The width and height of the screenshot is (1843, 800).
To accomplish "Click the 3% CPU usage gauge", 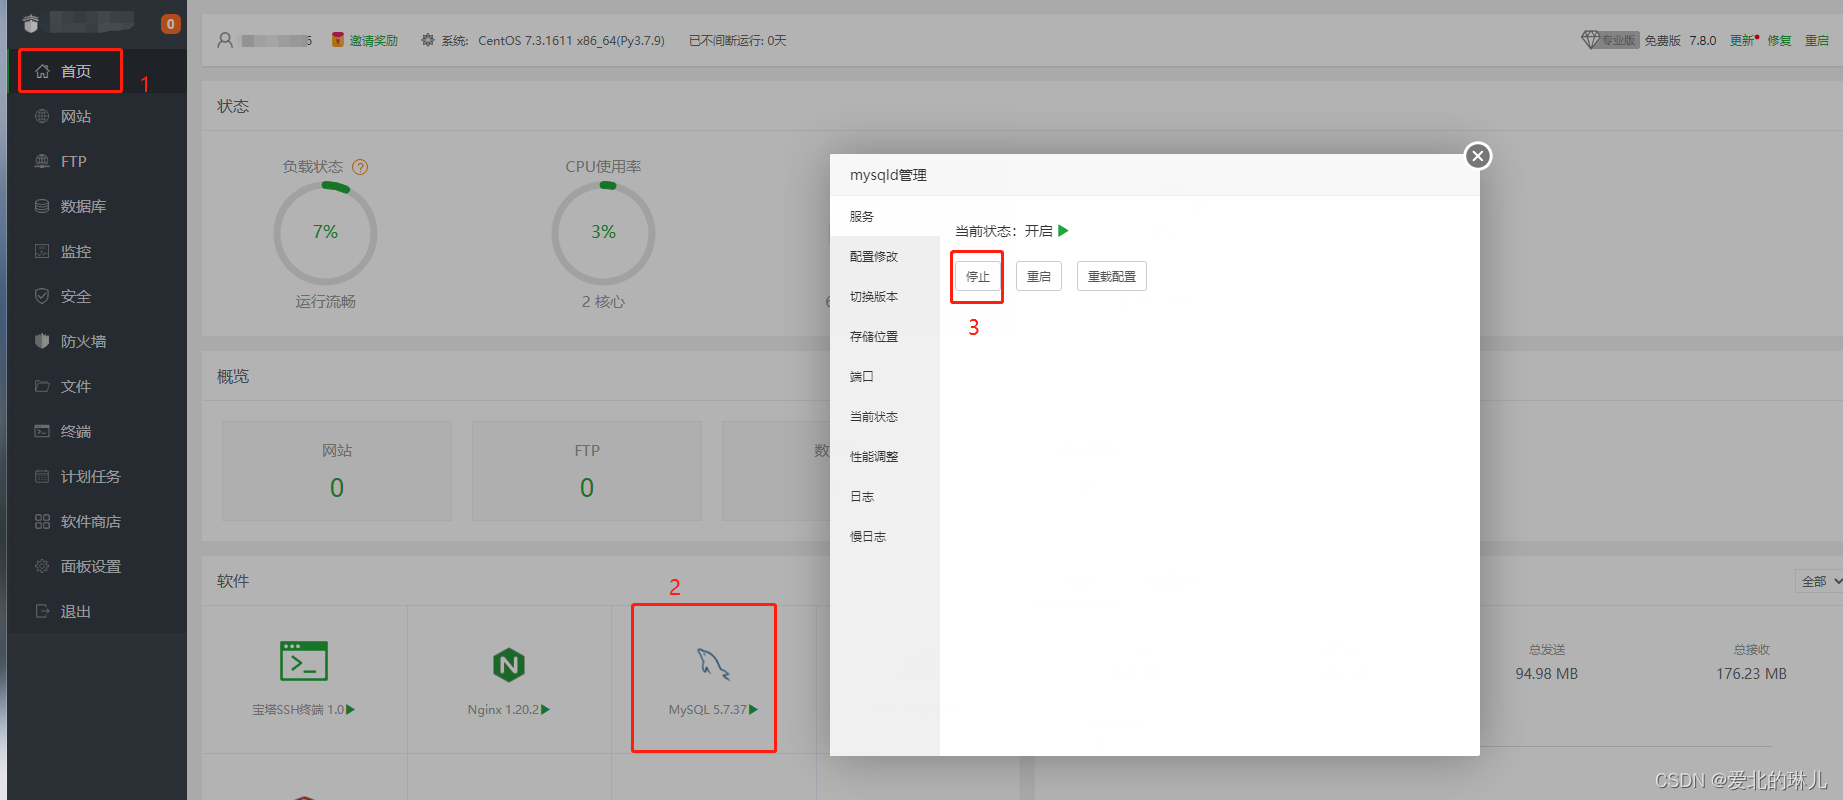I will pyautogui.click(x=603, y=233).
